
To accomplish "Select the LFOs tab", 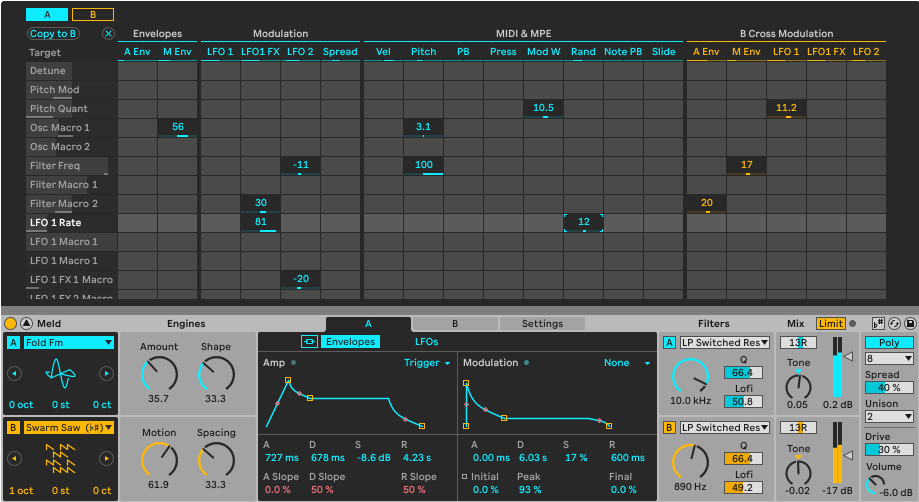I will (x=427, y=342).
